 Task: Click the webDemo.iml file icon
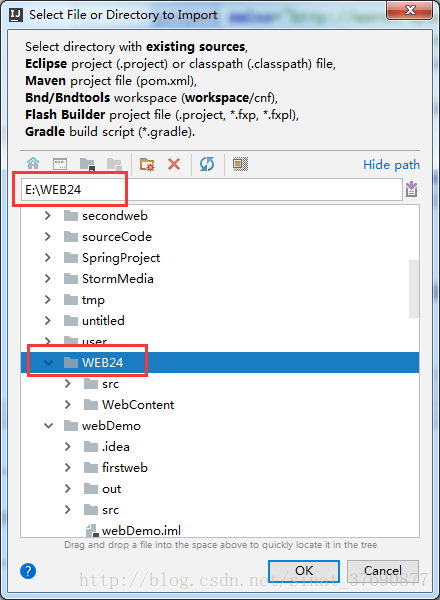click(x=91, y=530)
